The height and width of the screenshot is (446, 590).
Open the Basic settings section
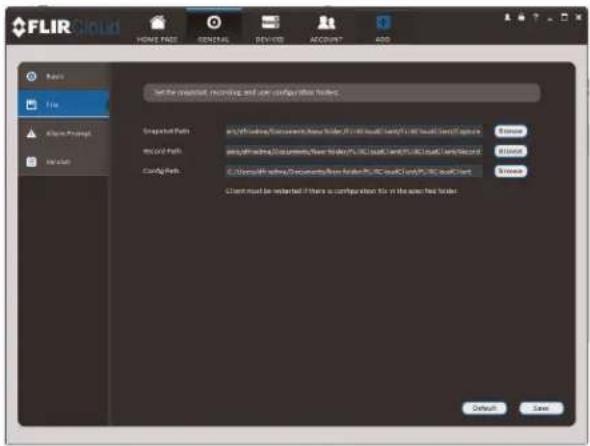[64, 76]
